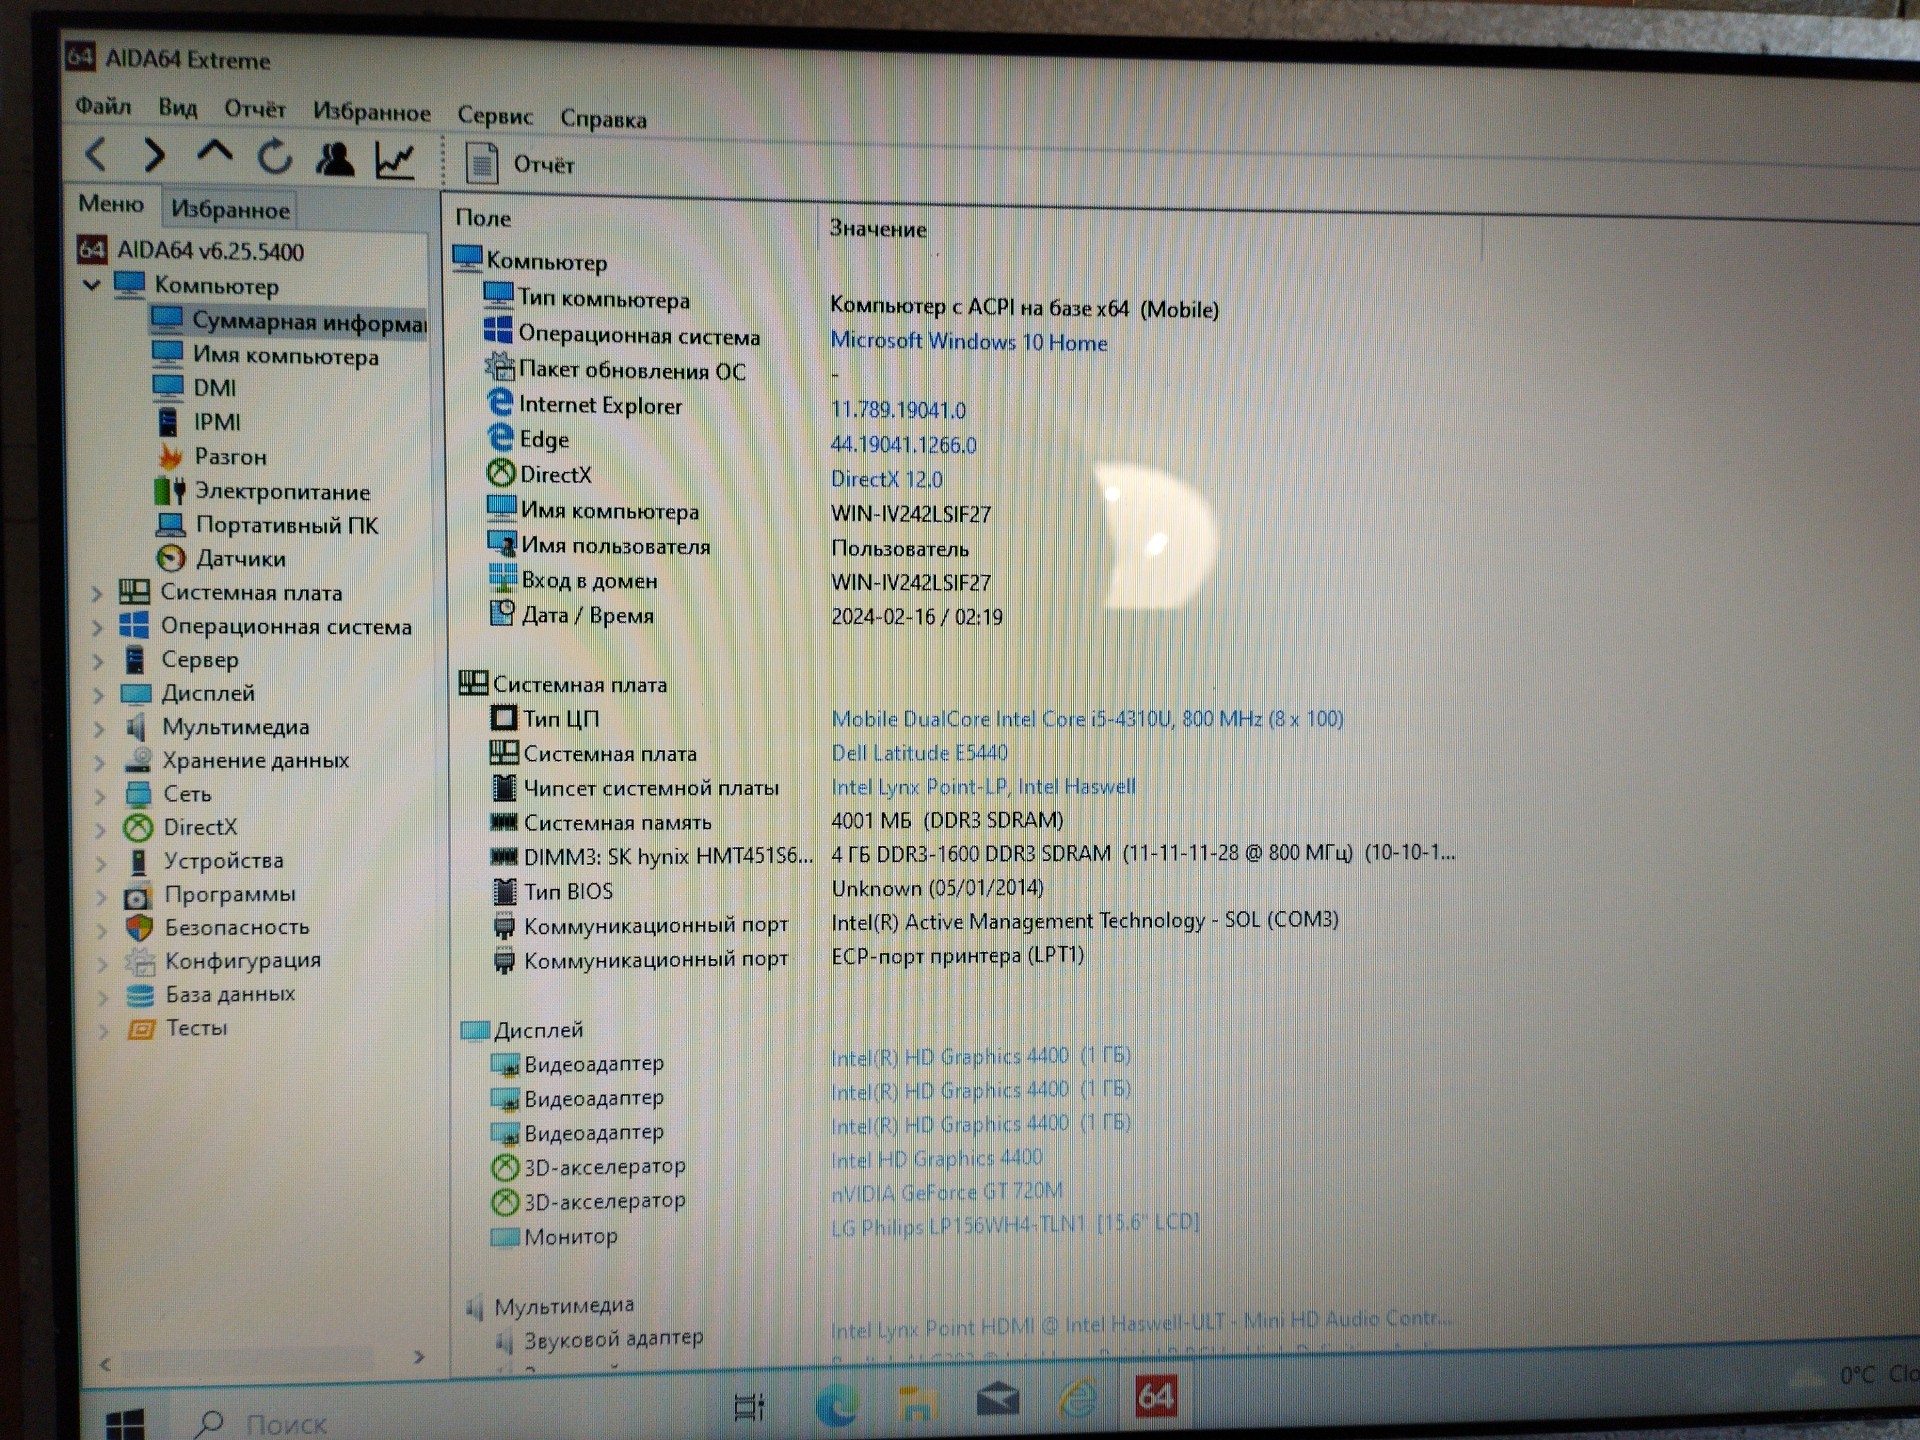Click the Отчёт report toolbar button
The width and height of the screenshot is (1920, 1440).
[x=520, y=163]
